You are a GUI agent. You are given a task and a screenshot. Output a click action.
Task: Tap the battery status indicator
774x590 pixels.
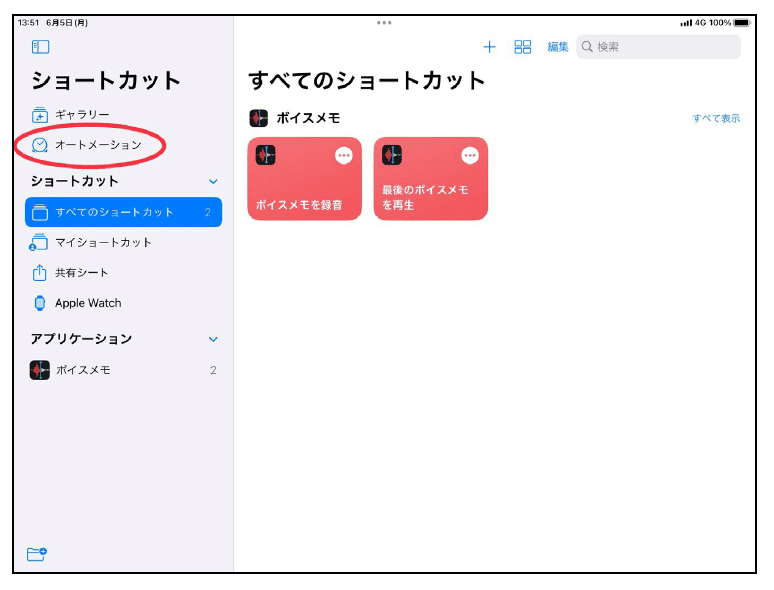pos(742,23)
